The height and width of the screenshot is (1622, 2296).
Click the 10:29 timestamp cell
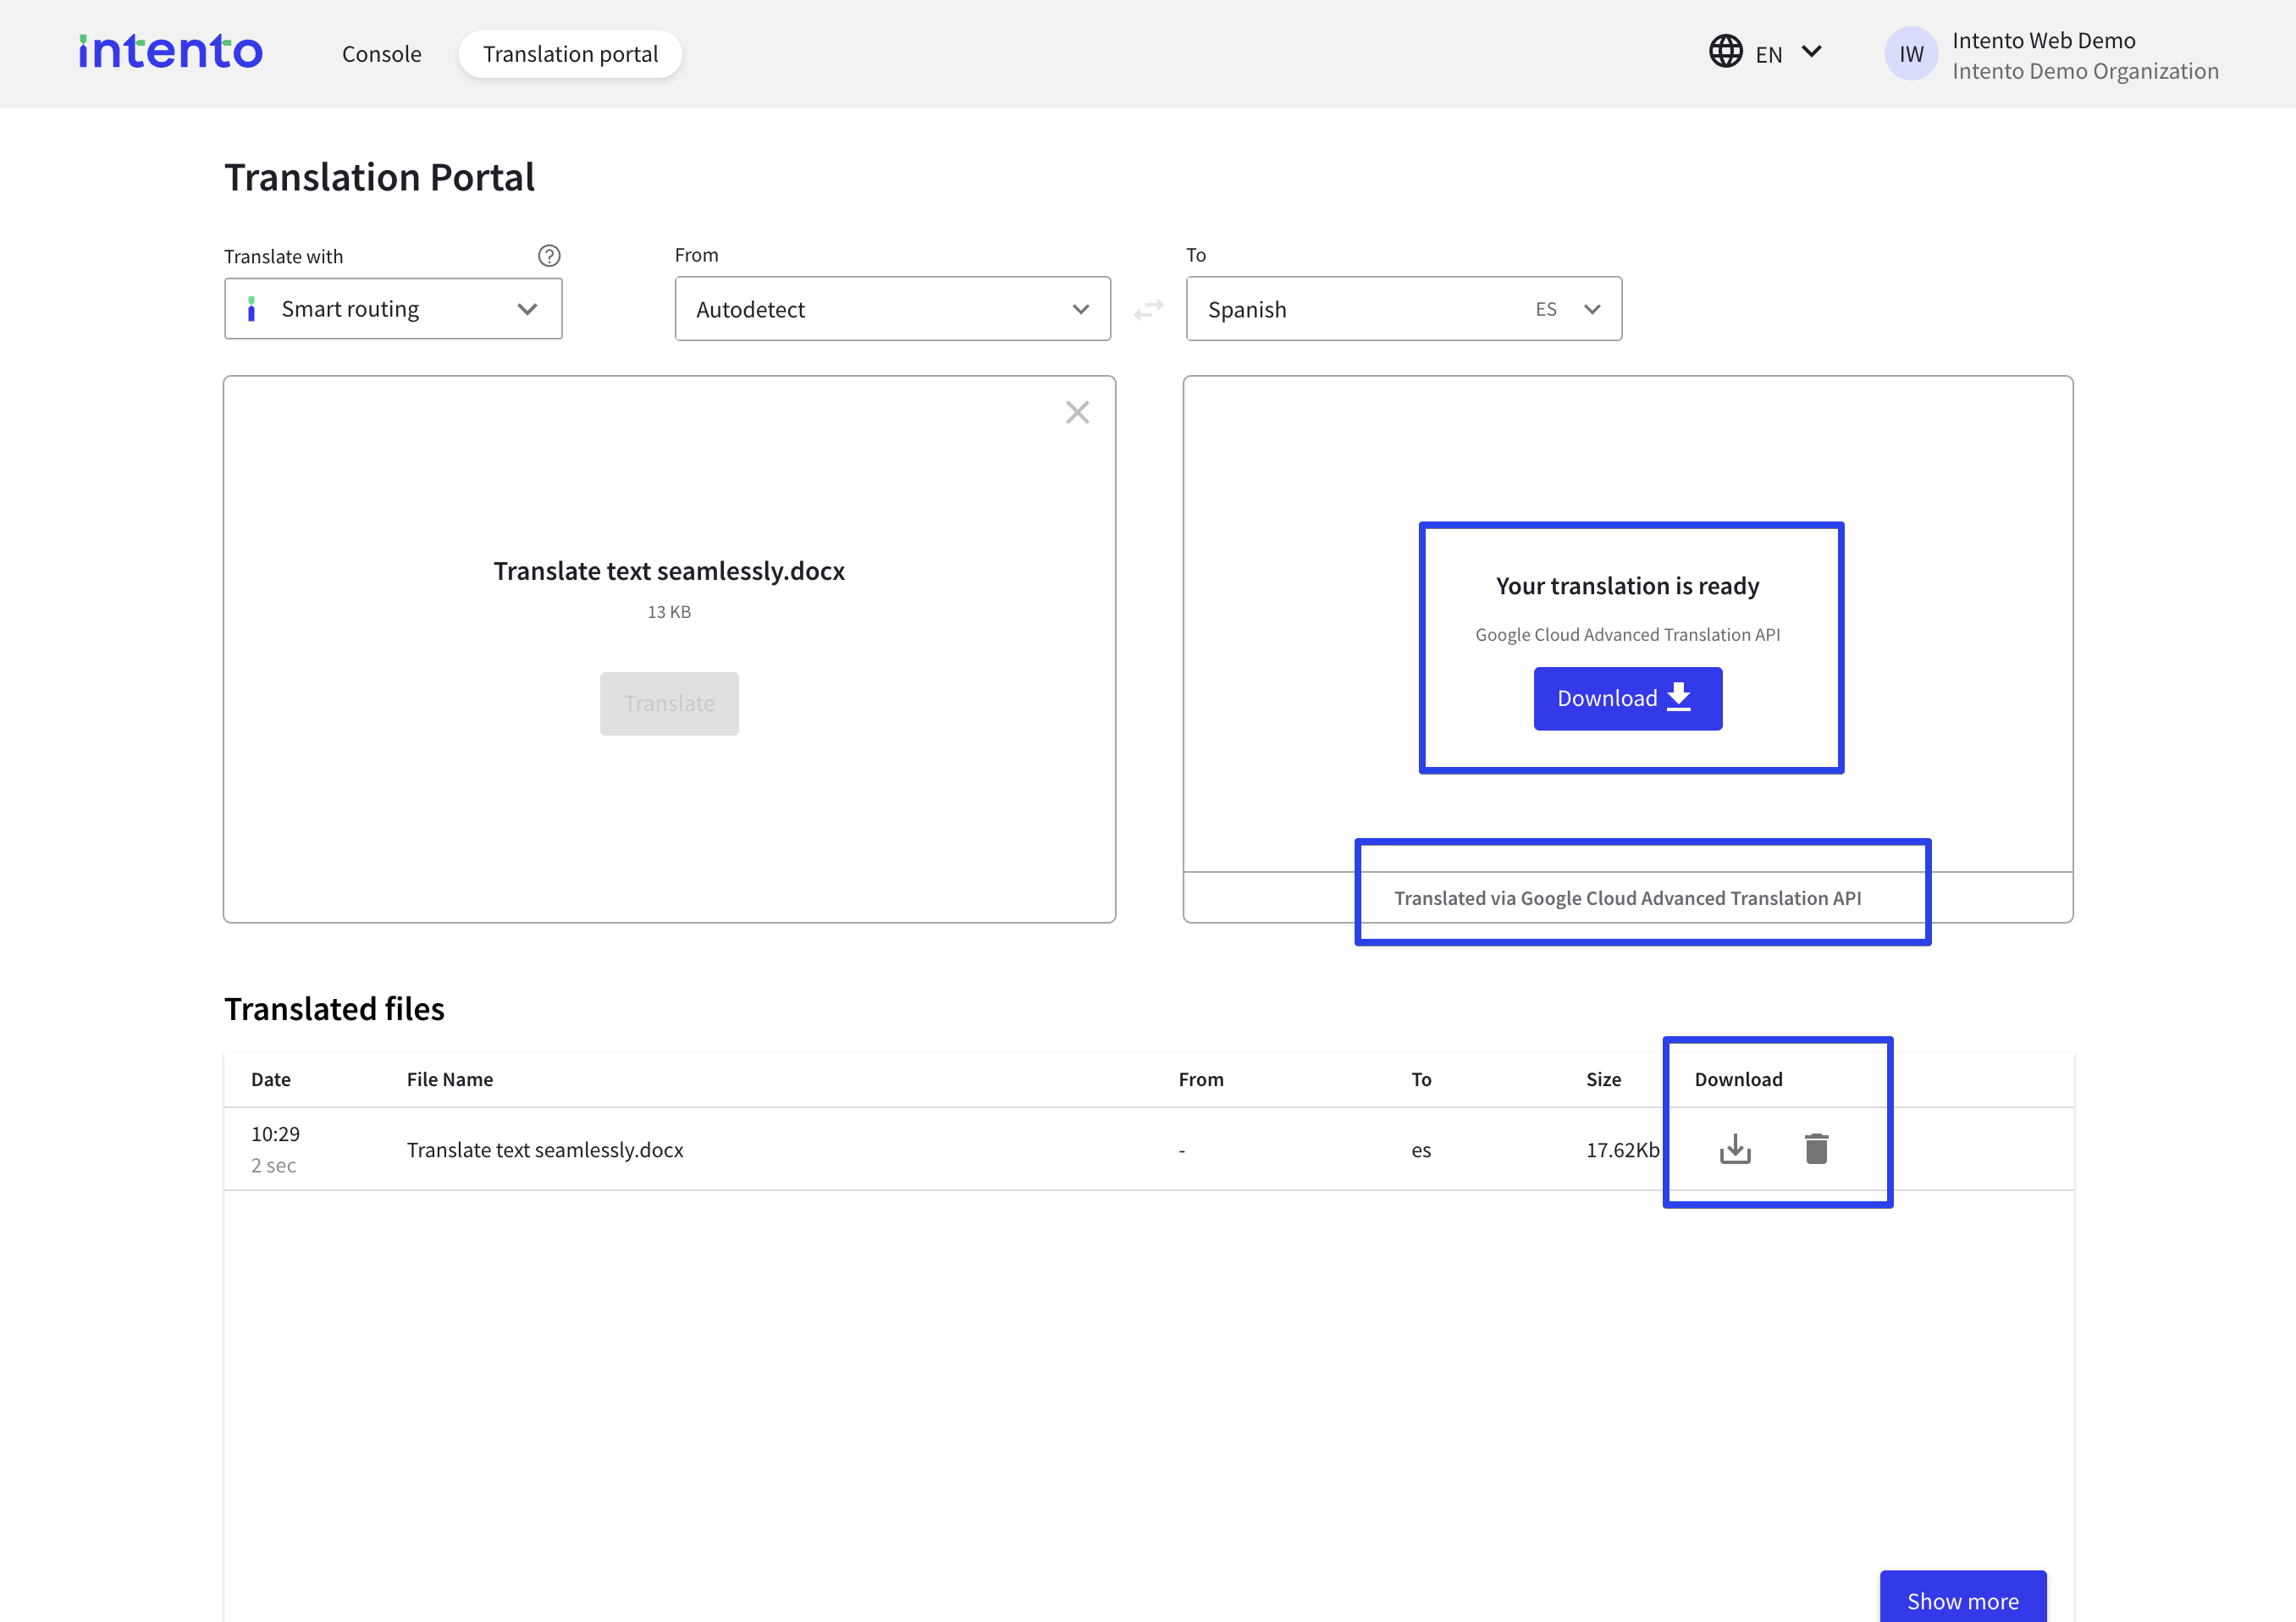tap(275, 1134)
